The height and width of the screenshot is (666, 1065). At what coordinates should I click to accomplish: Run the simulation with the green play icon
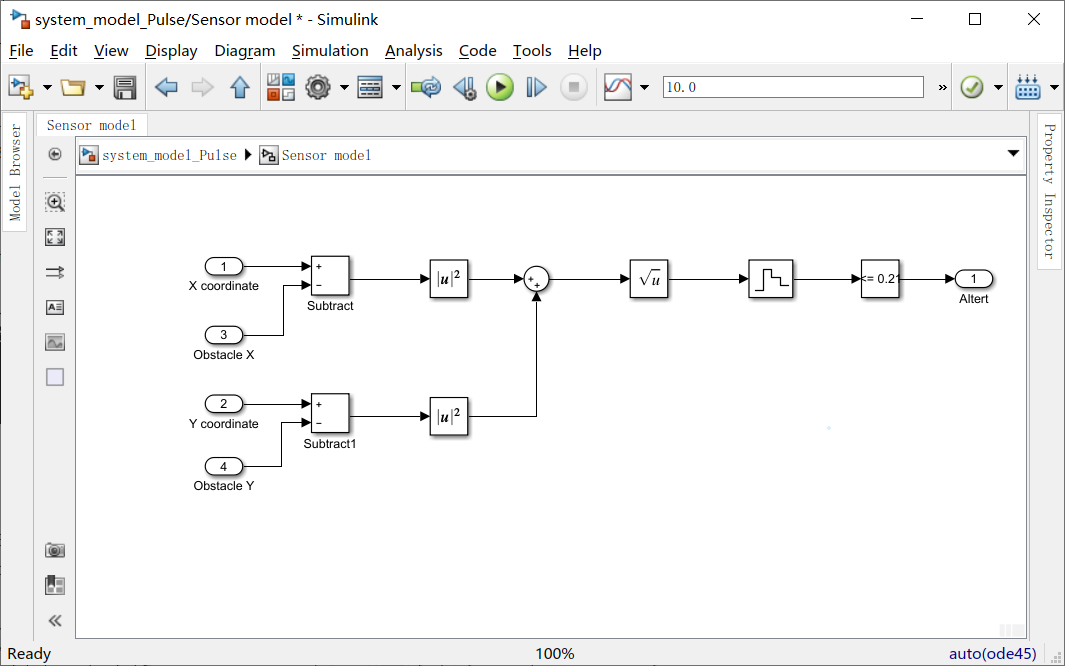click(x=500, y=87)
